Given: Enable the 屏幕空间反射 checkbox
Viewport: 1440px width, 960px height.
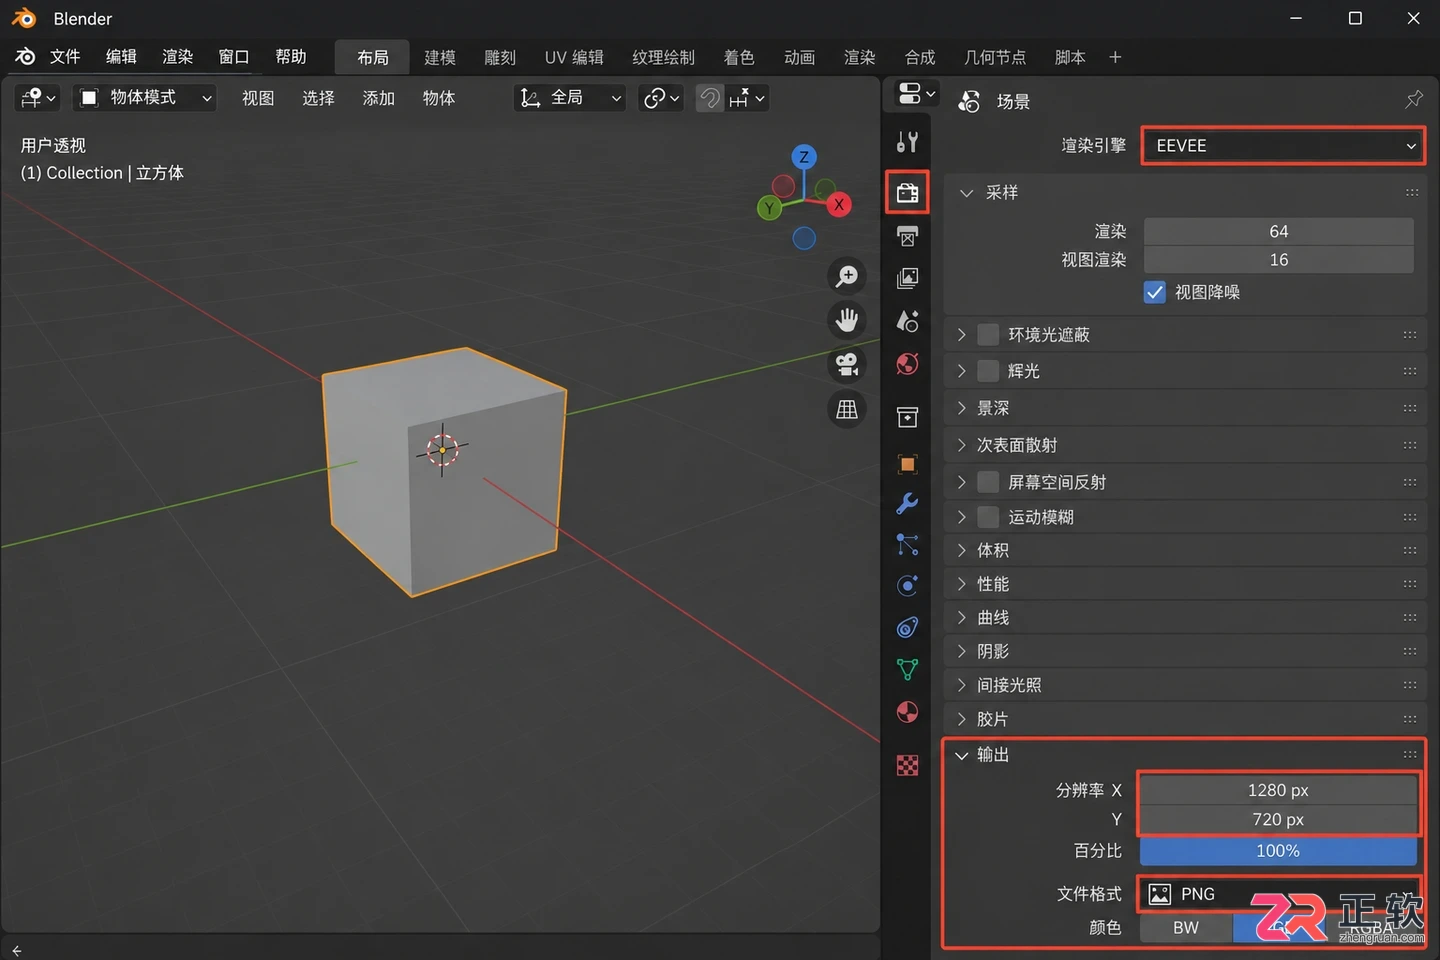Looking at the screenshot, I should [988, 482].
